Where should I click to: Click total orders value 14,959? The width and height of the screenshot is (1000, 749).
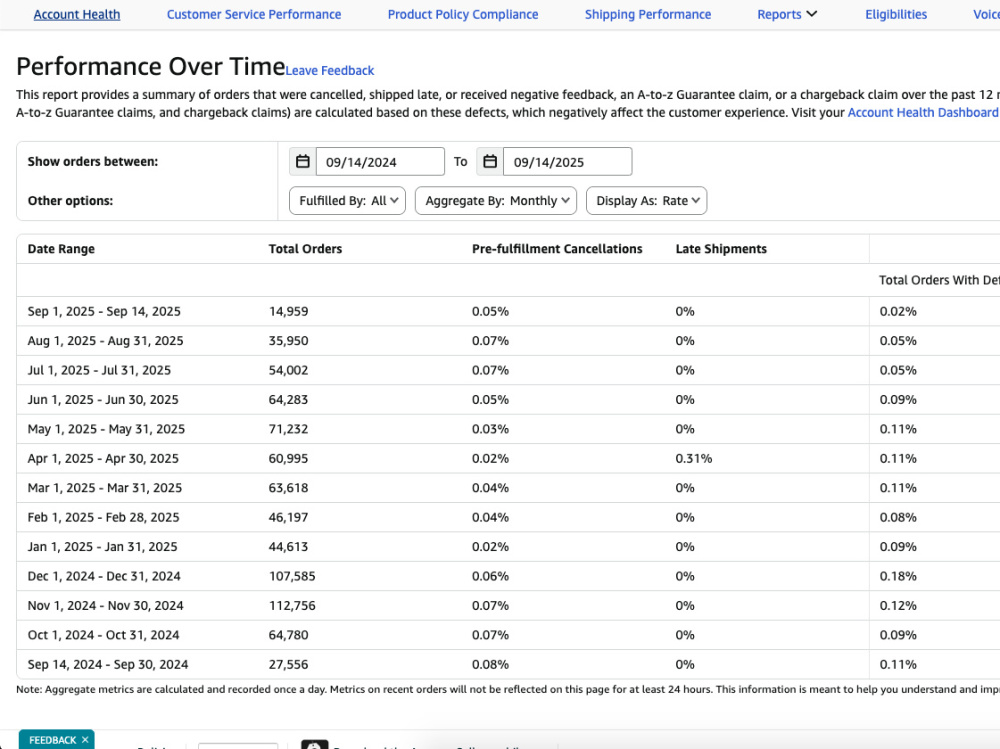pyautogui.click(x=288, y=311)
